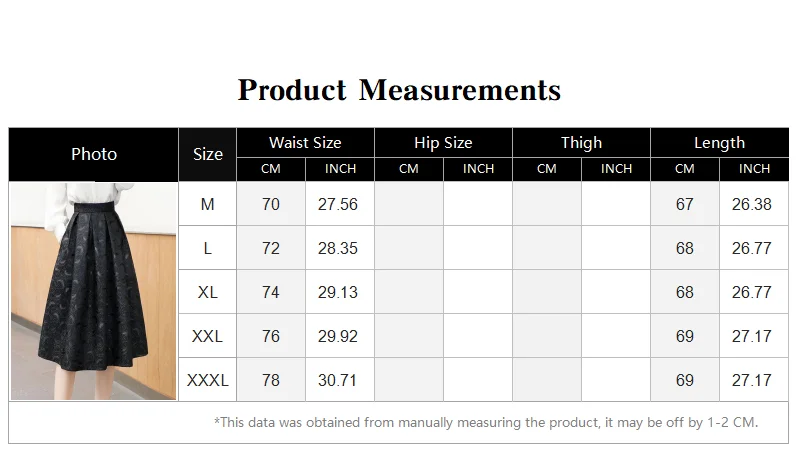Click the Size column header

tap(208, 154)
